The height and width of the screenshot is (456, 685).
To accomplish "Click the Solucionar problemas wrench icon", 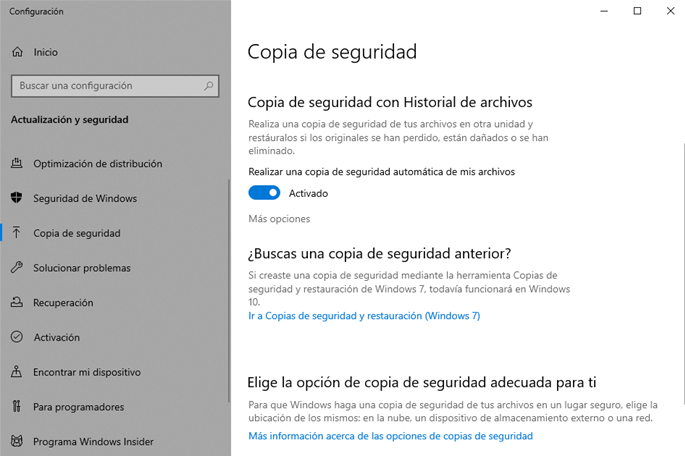I will [x=16, y=268].
